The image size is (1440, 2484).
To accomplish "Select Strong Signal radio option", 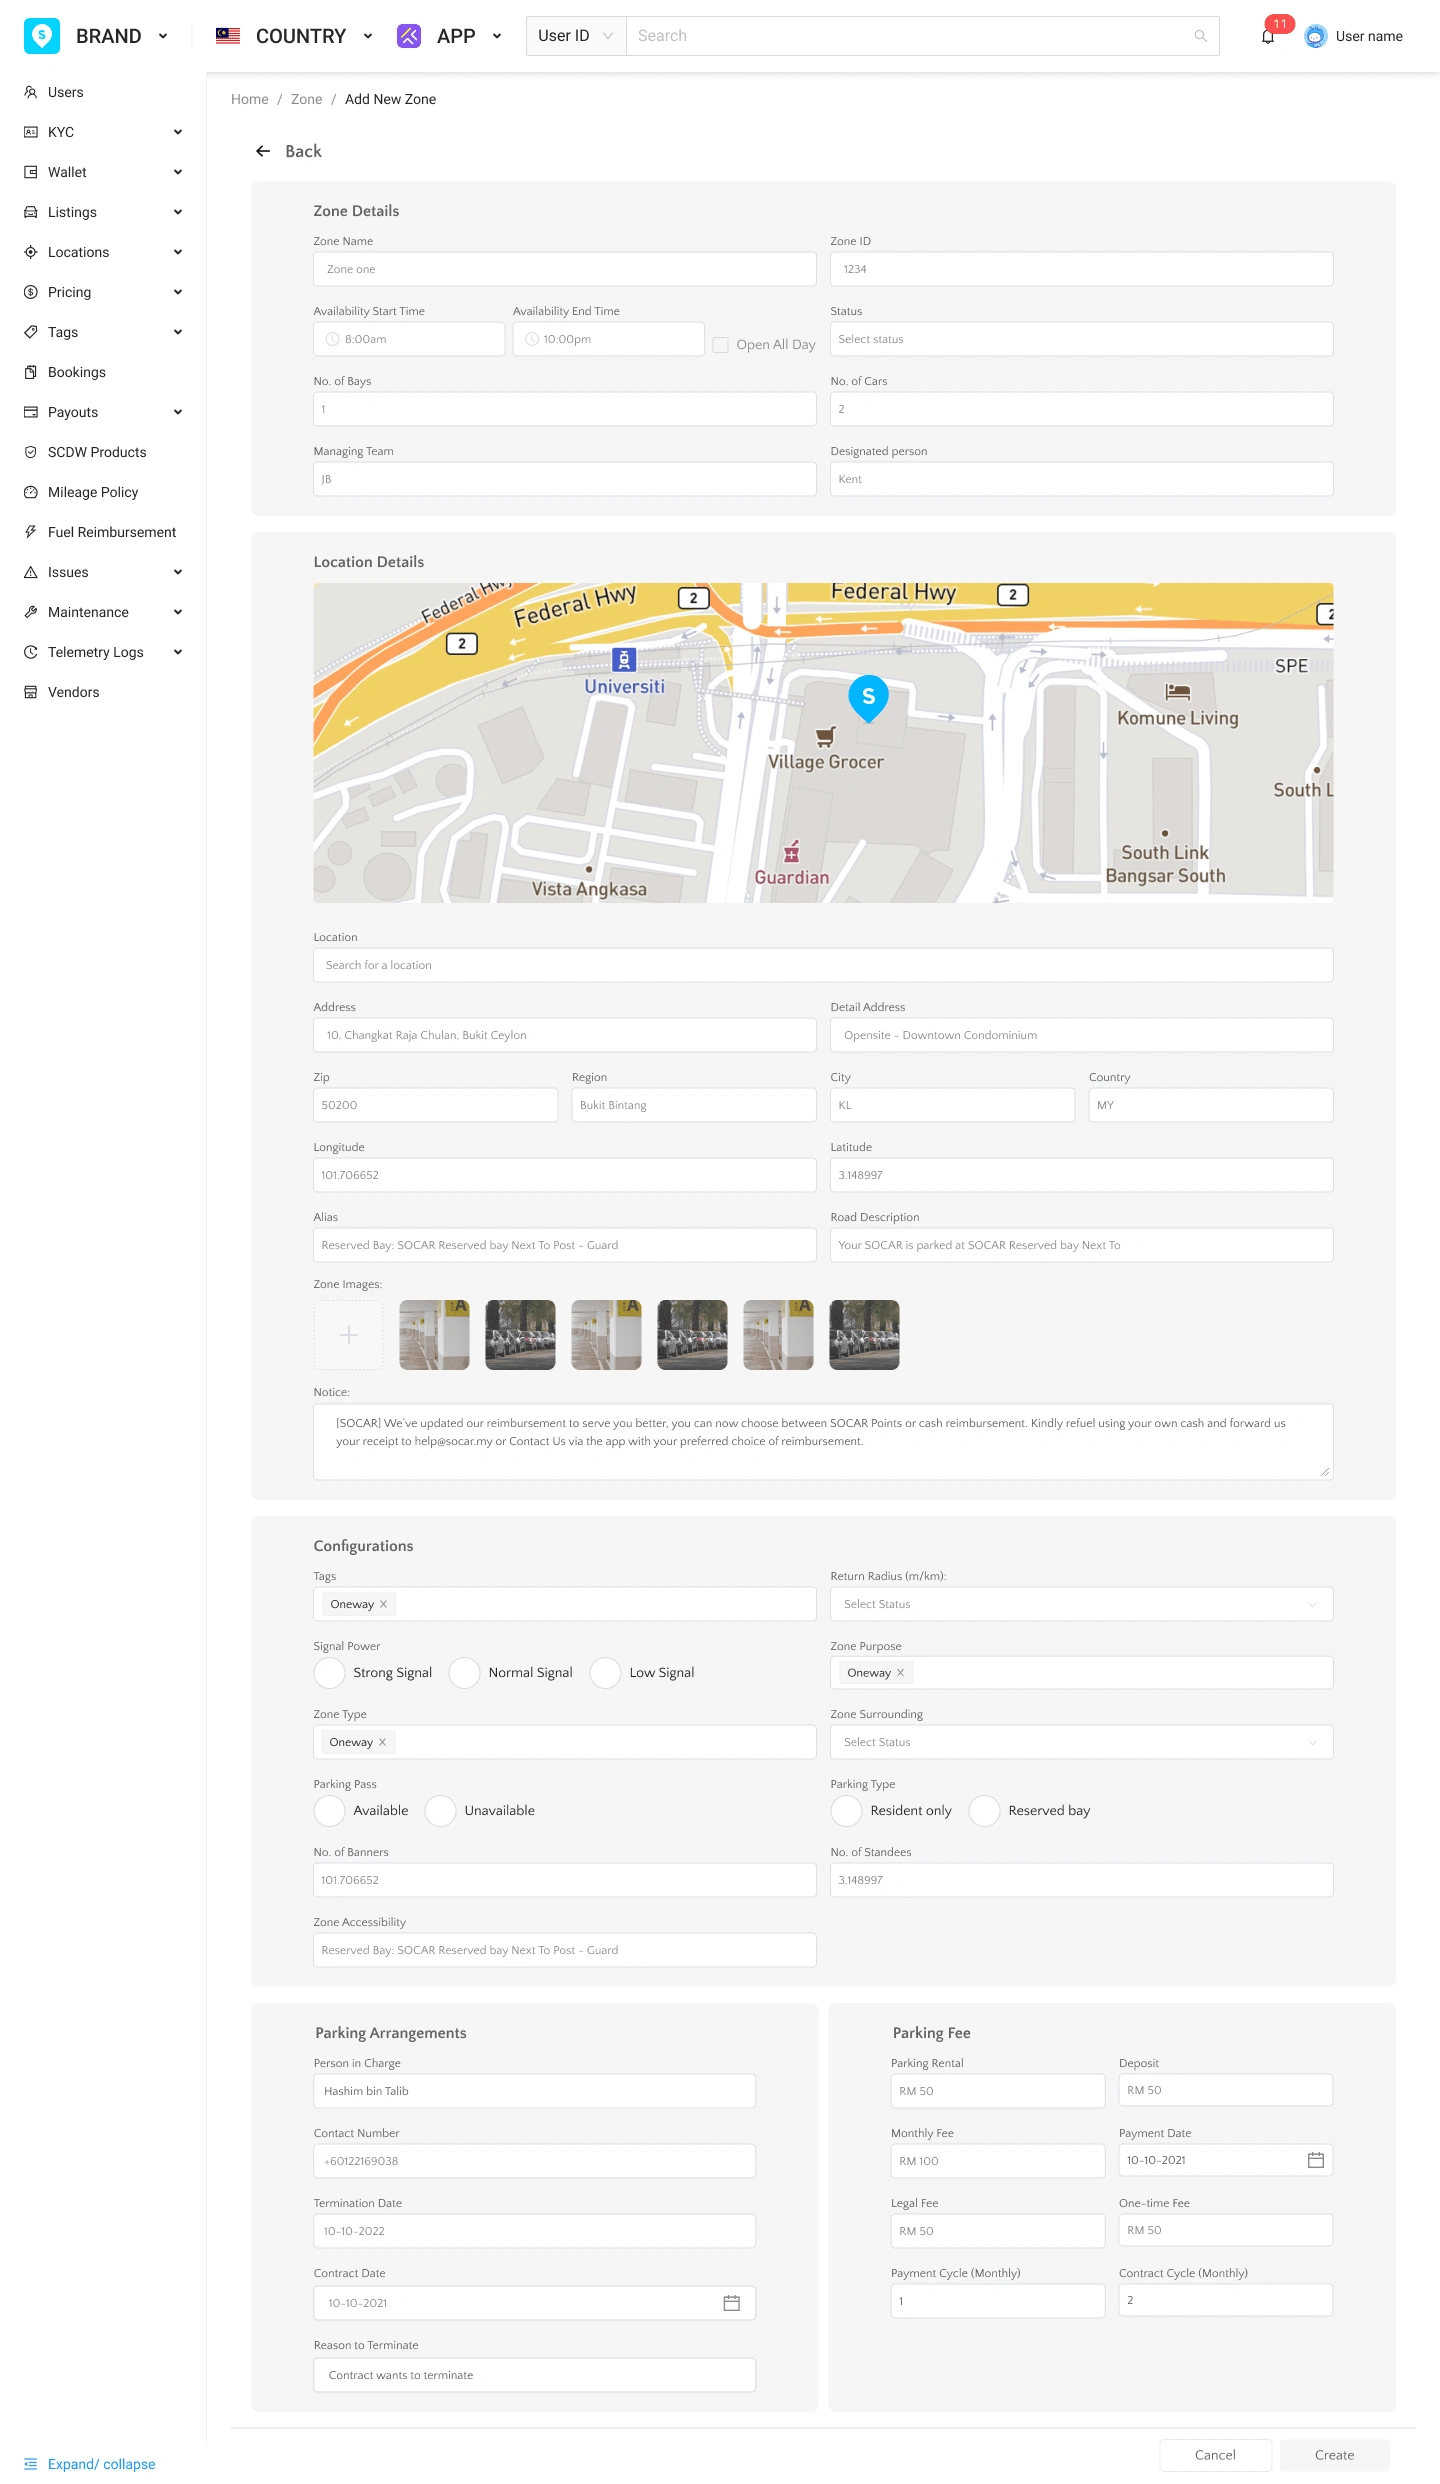I will pos(330,1673).
